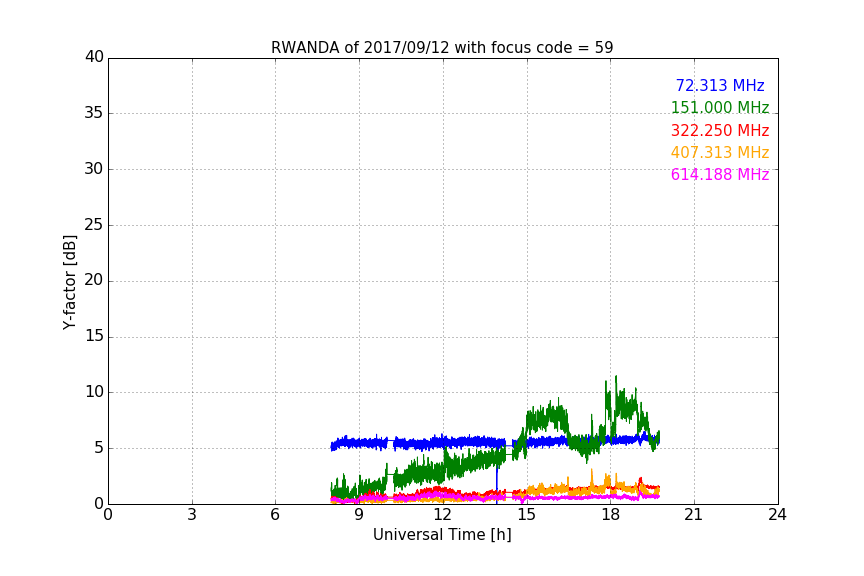Viewport: 864px width, 576px height.
Task: Select the magenta '614.188 MHz' legend label
Action: pos(720,174)
